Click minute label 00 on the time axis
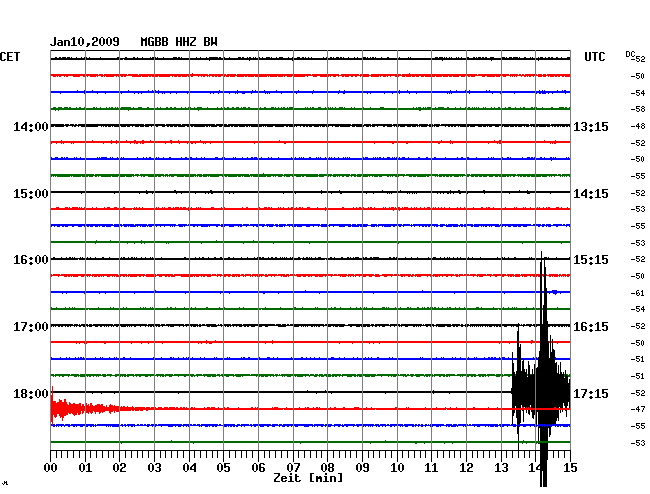 pyautogui.click(x=51, y=468)
